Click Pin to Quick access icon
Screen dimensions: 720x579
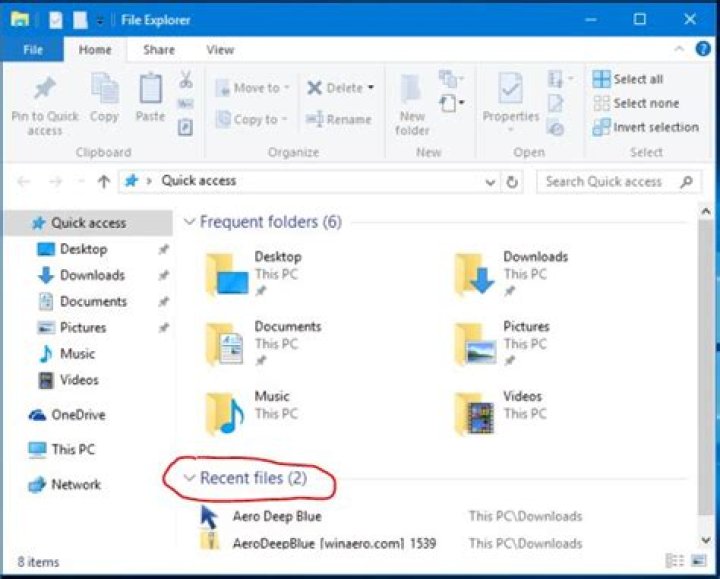coord(45,89)
